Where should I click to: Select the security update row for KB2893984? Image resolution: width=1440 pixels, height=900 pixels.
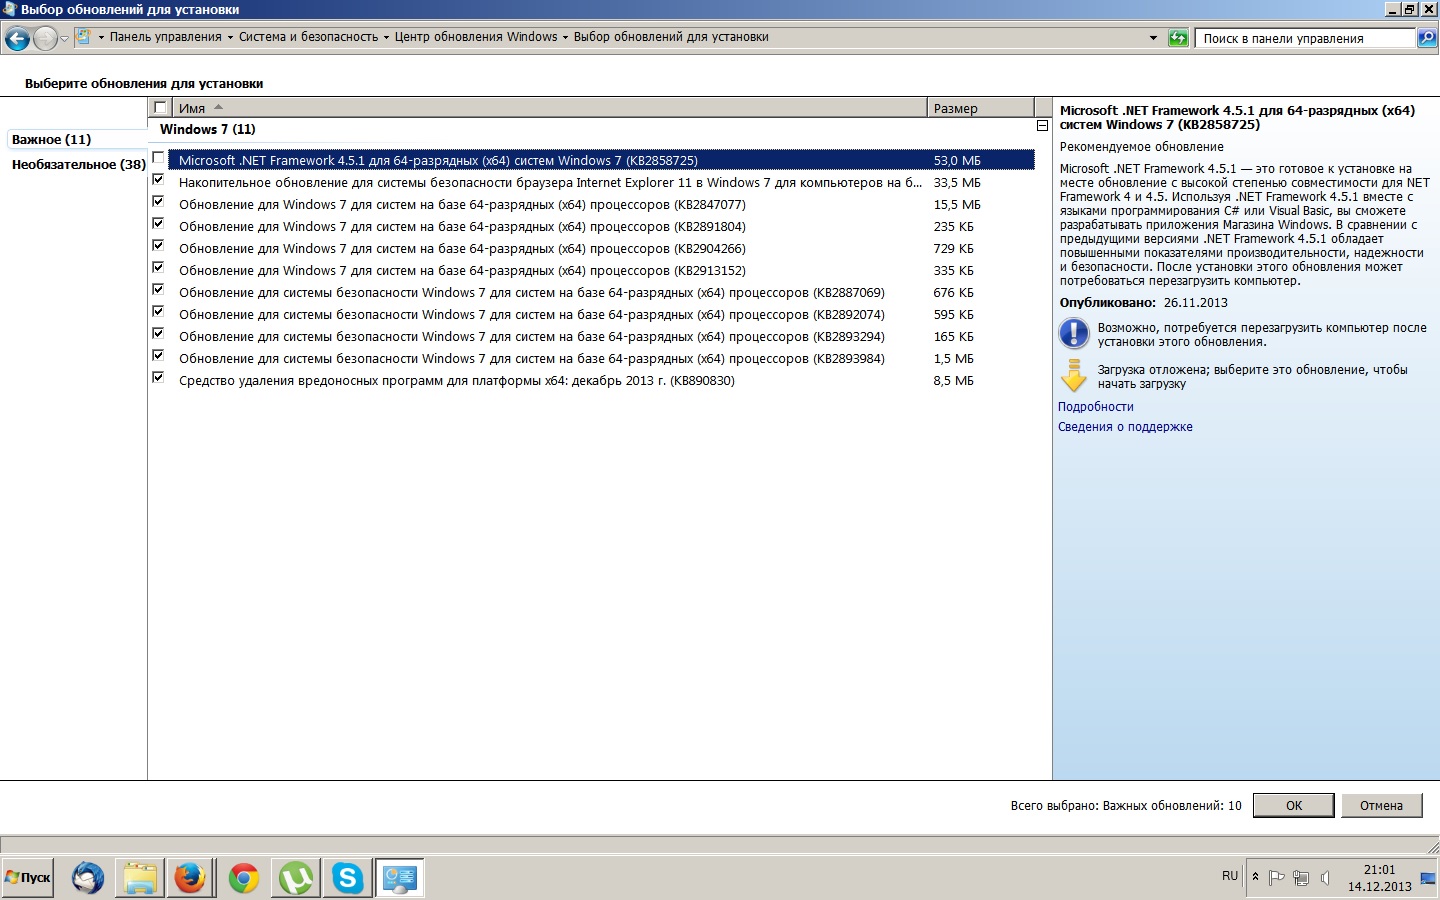click(x=601, y=359)
